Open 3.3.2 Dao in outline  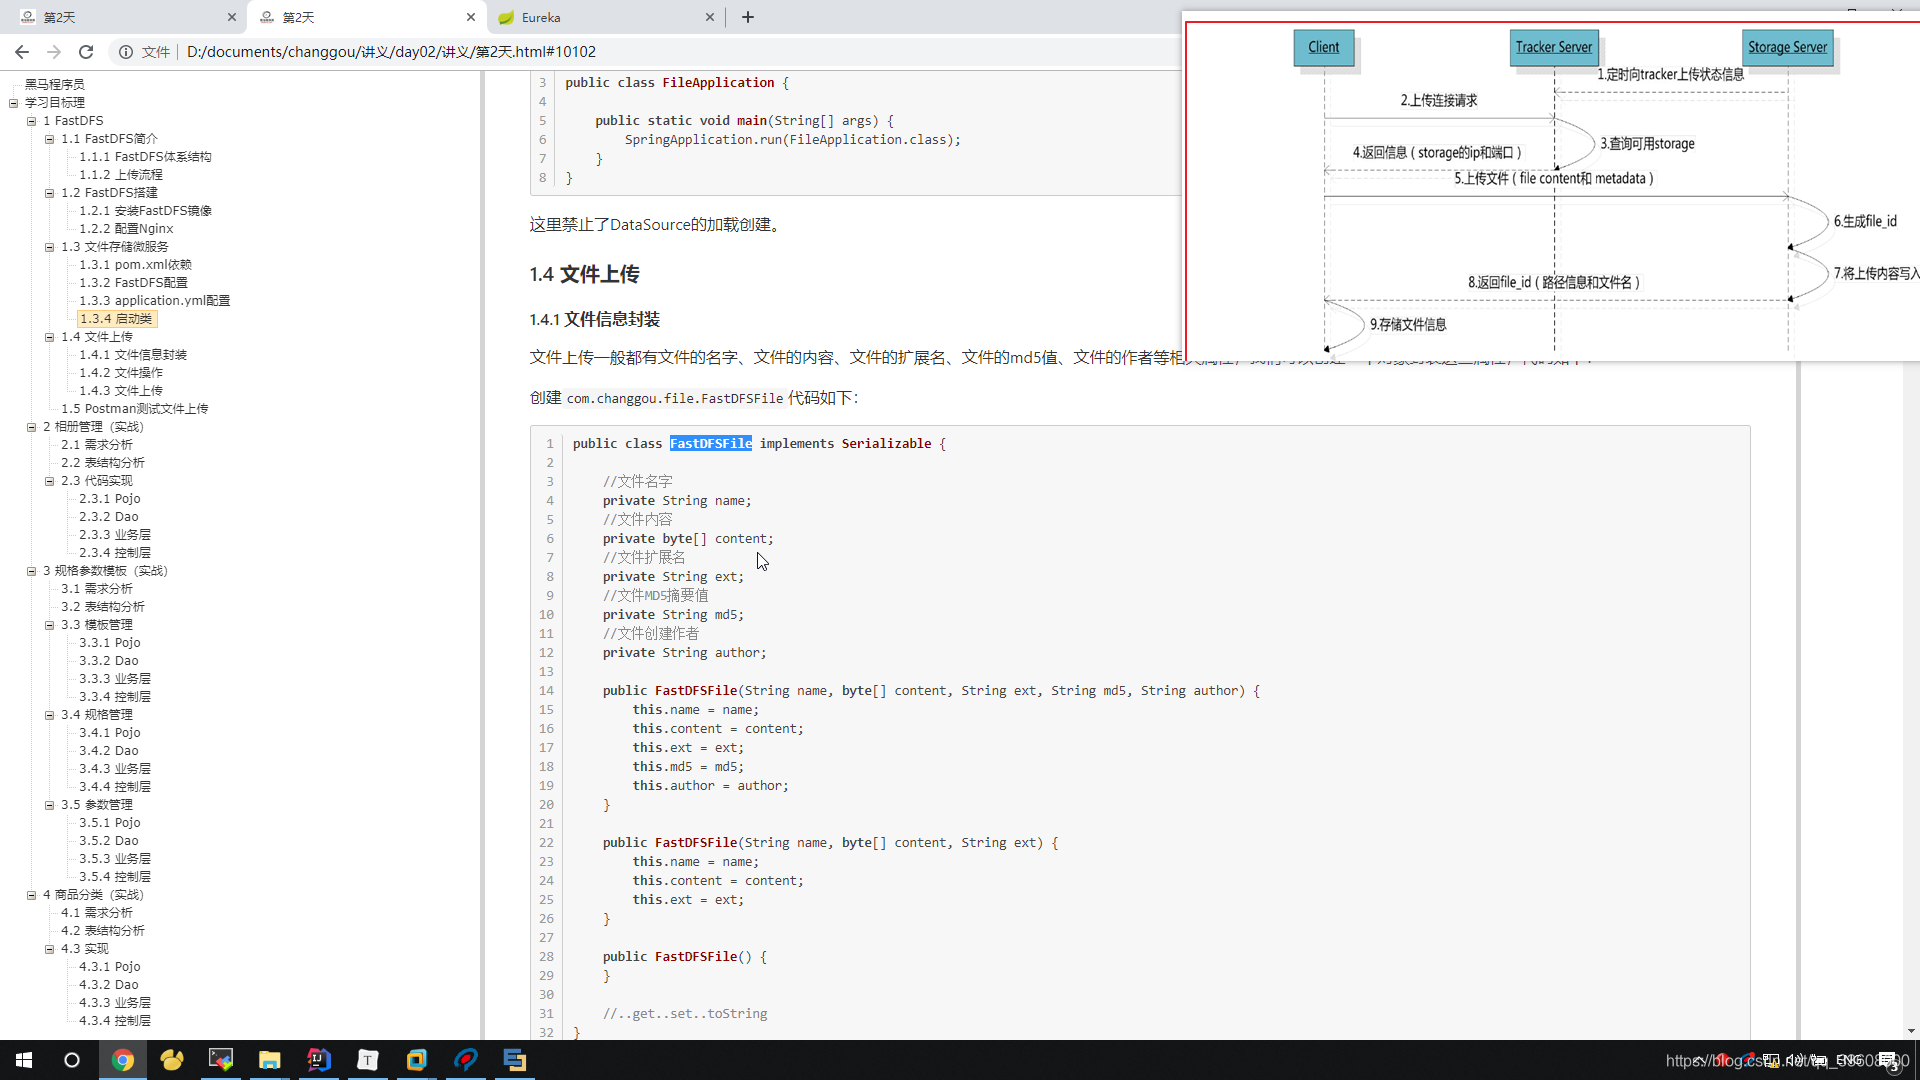[109, 661]
